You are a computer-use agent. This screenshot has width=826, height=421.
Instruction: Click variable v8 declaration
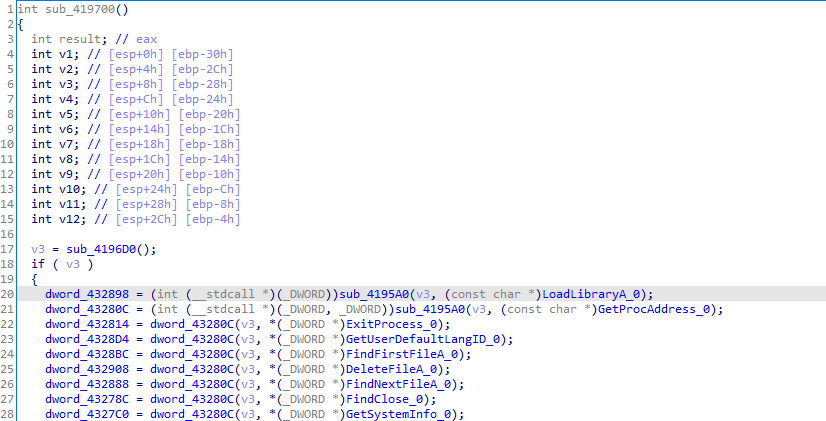[66, 159]
